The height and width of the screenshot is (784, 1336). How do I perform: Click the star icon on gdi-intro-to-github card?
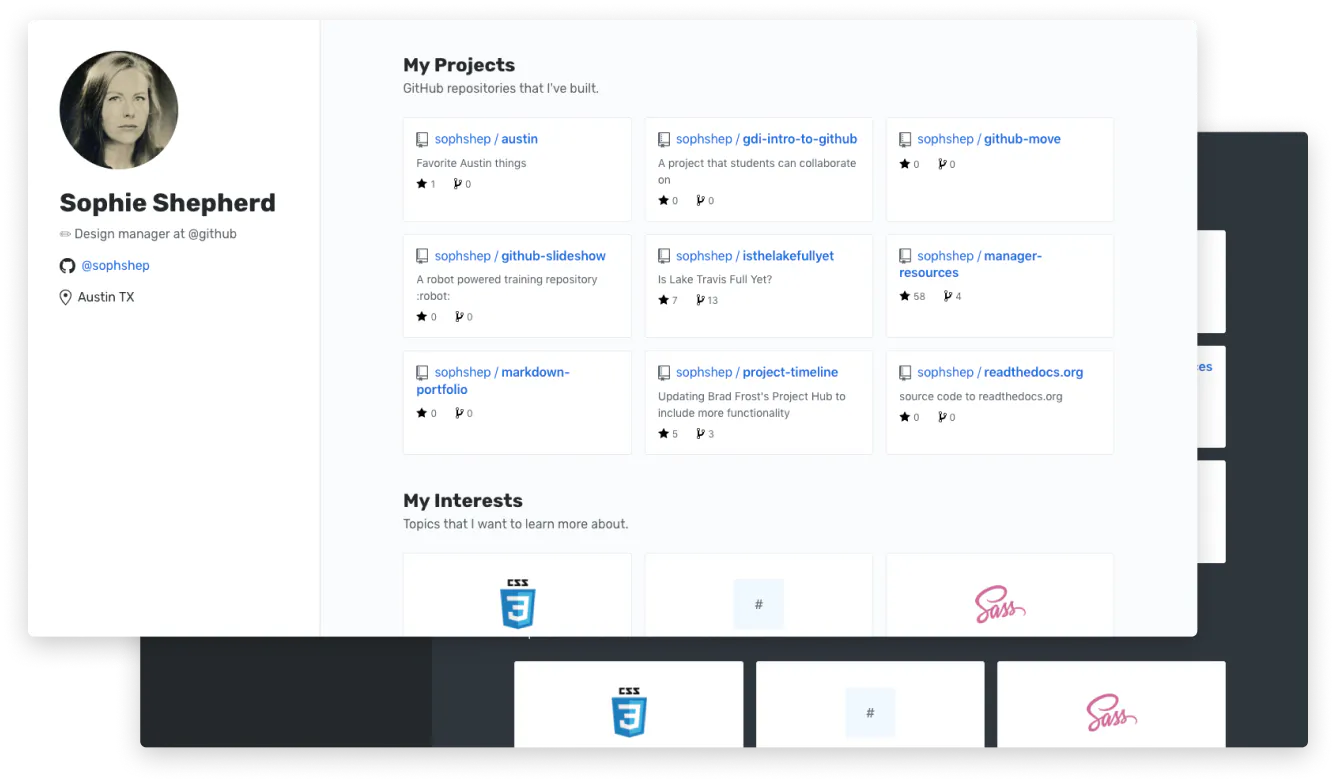coord(663,200)
